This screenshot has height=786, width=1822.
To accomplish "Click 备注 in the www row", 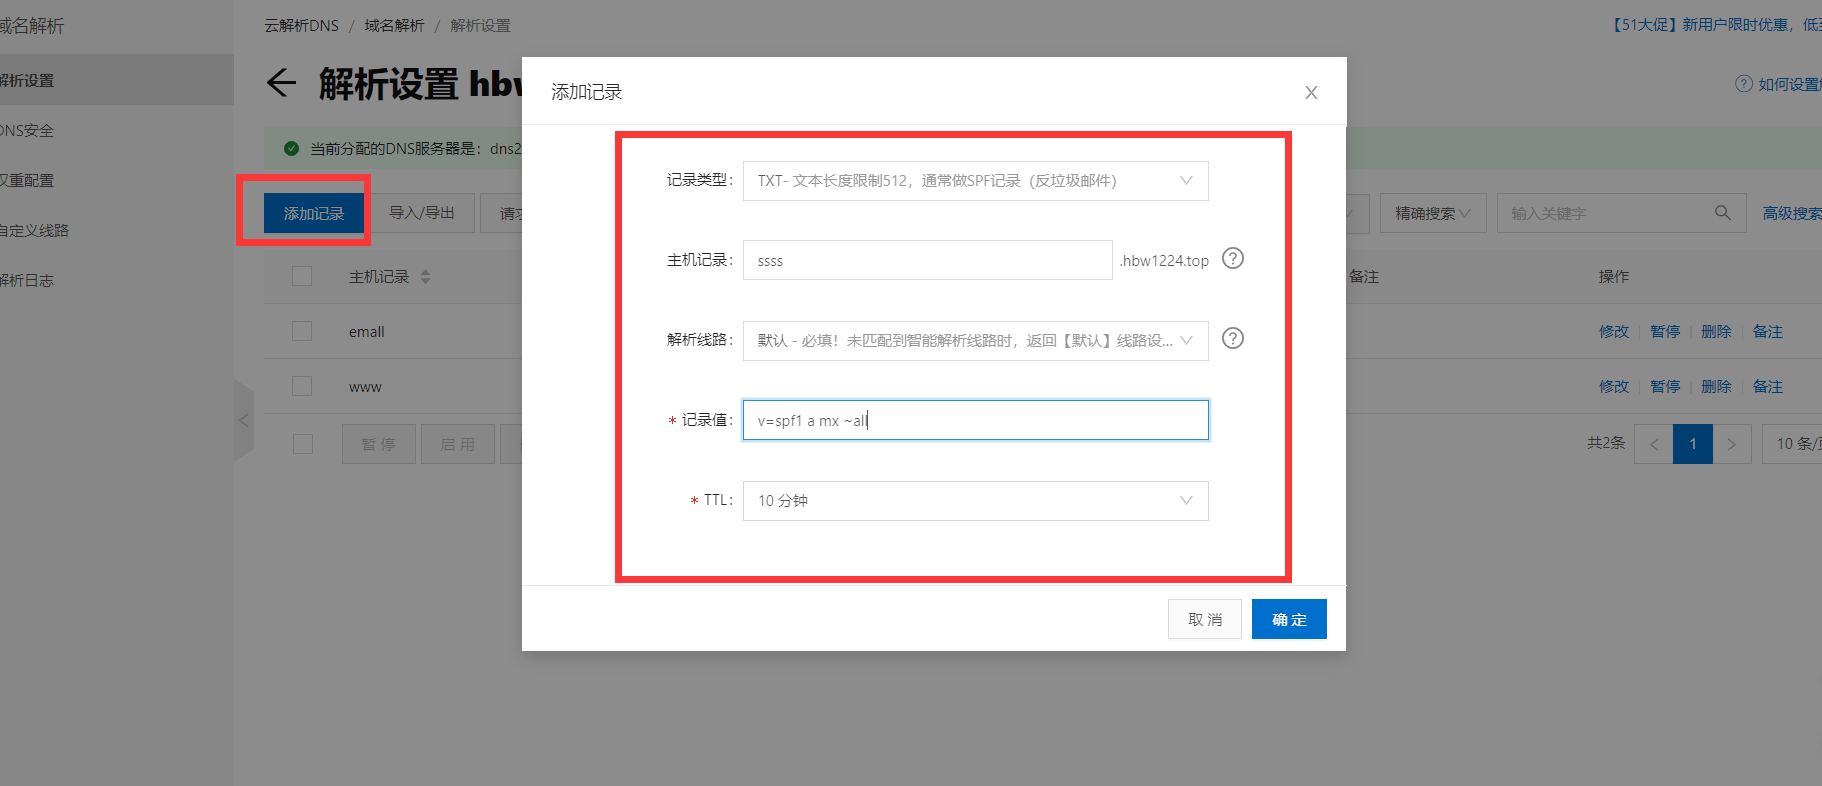I will click(1767, 386).
